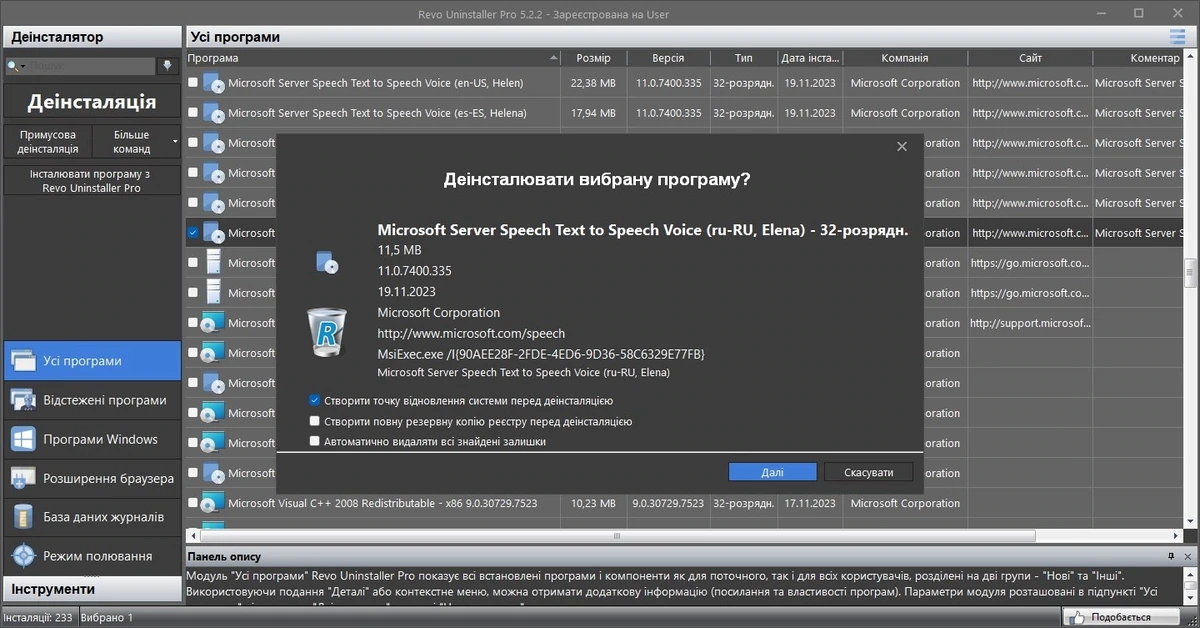Click the Програми Windows logo icon
The image size is (1200, 628).
coord(24,439)
